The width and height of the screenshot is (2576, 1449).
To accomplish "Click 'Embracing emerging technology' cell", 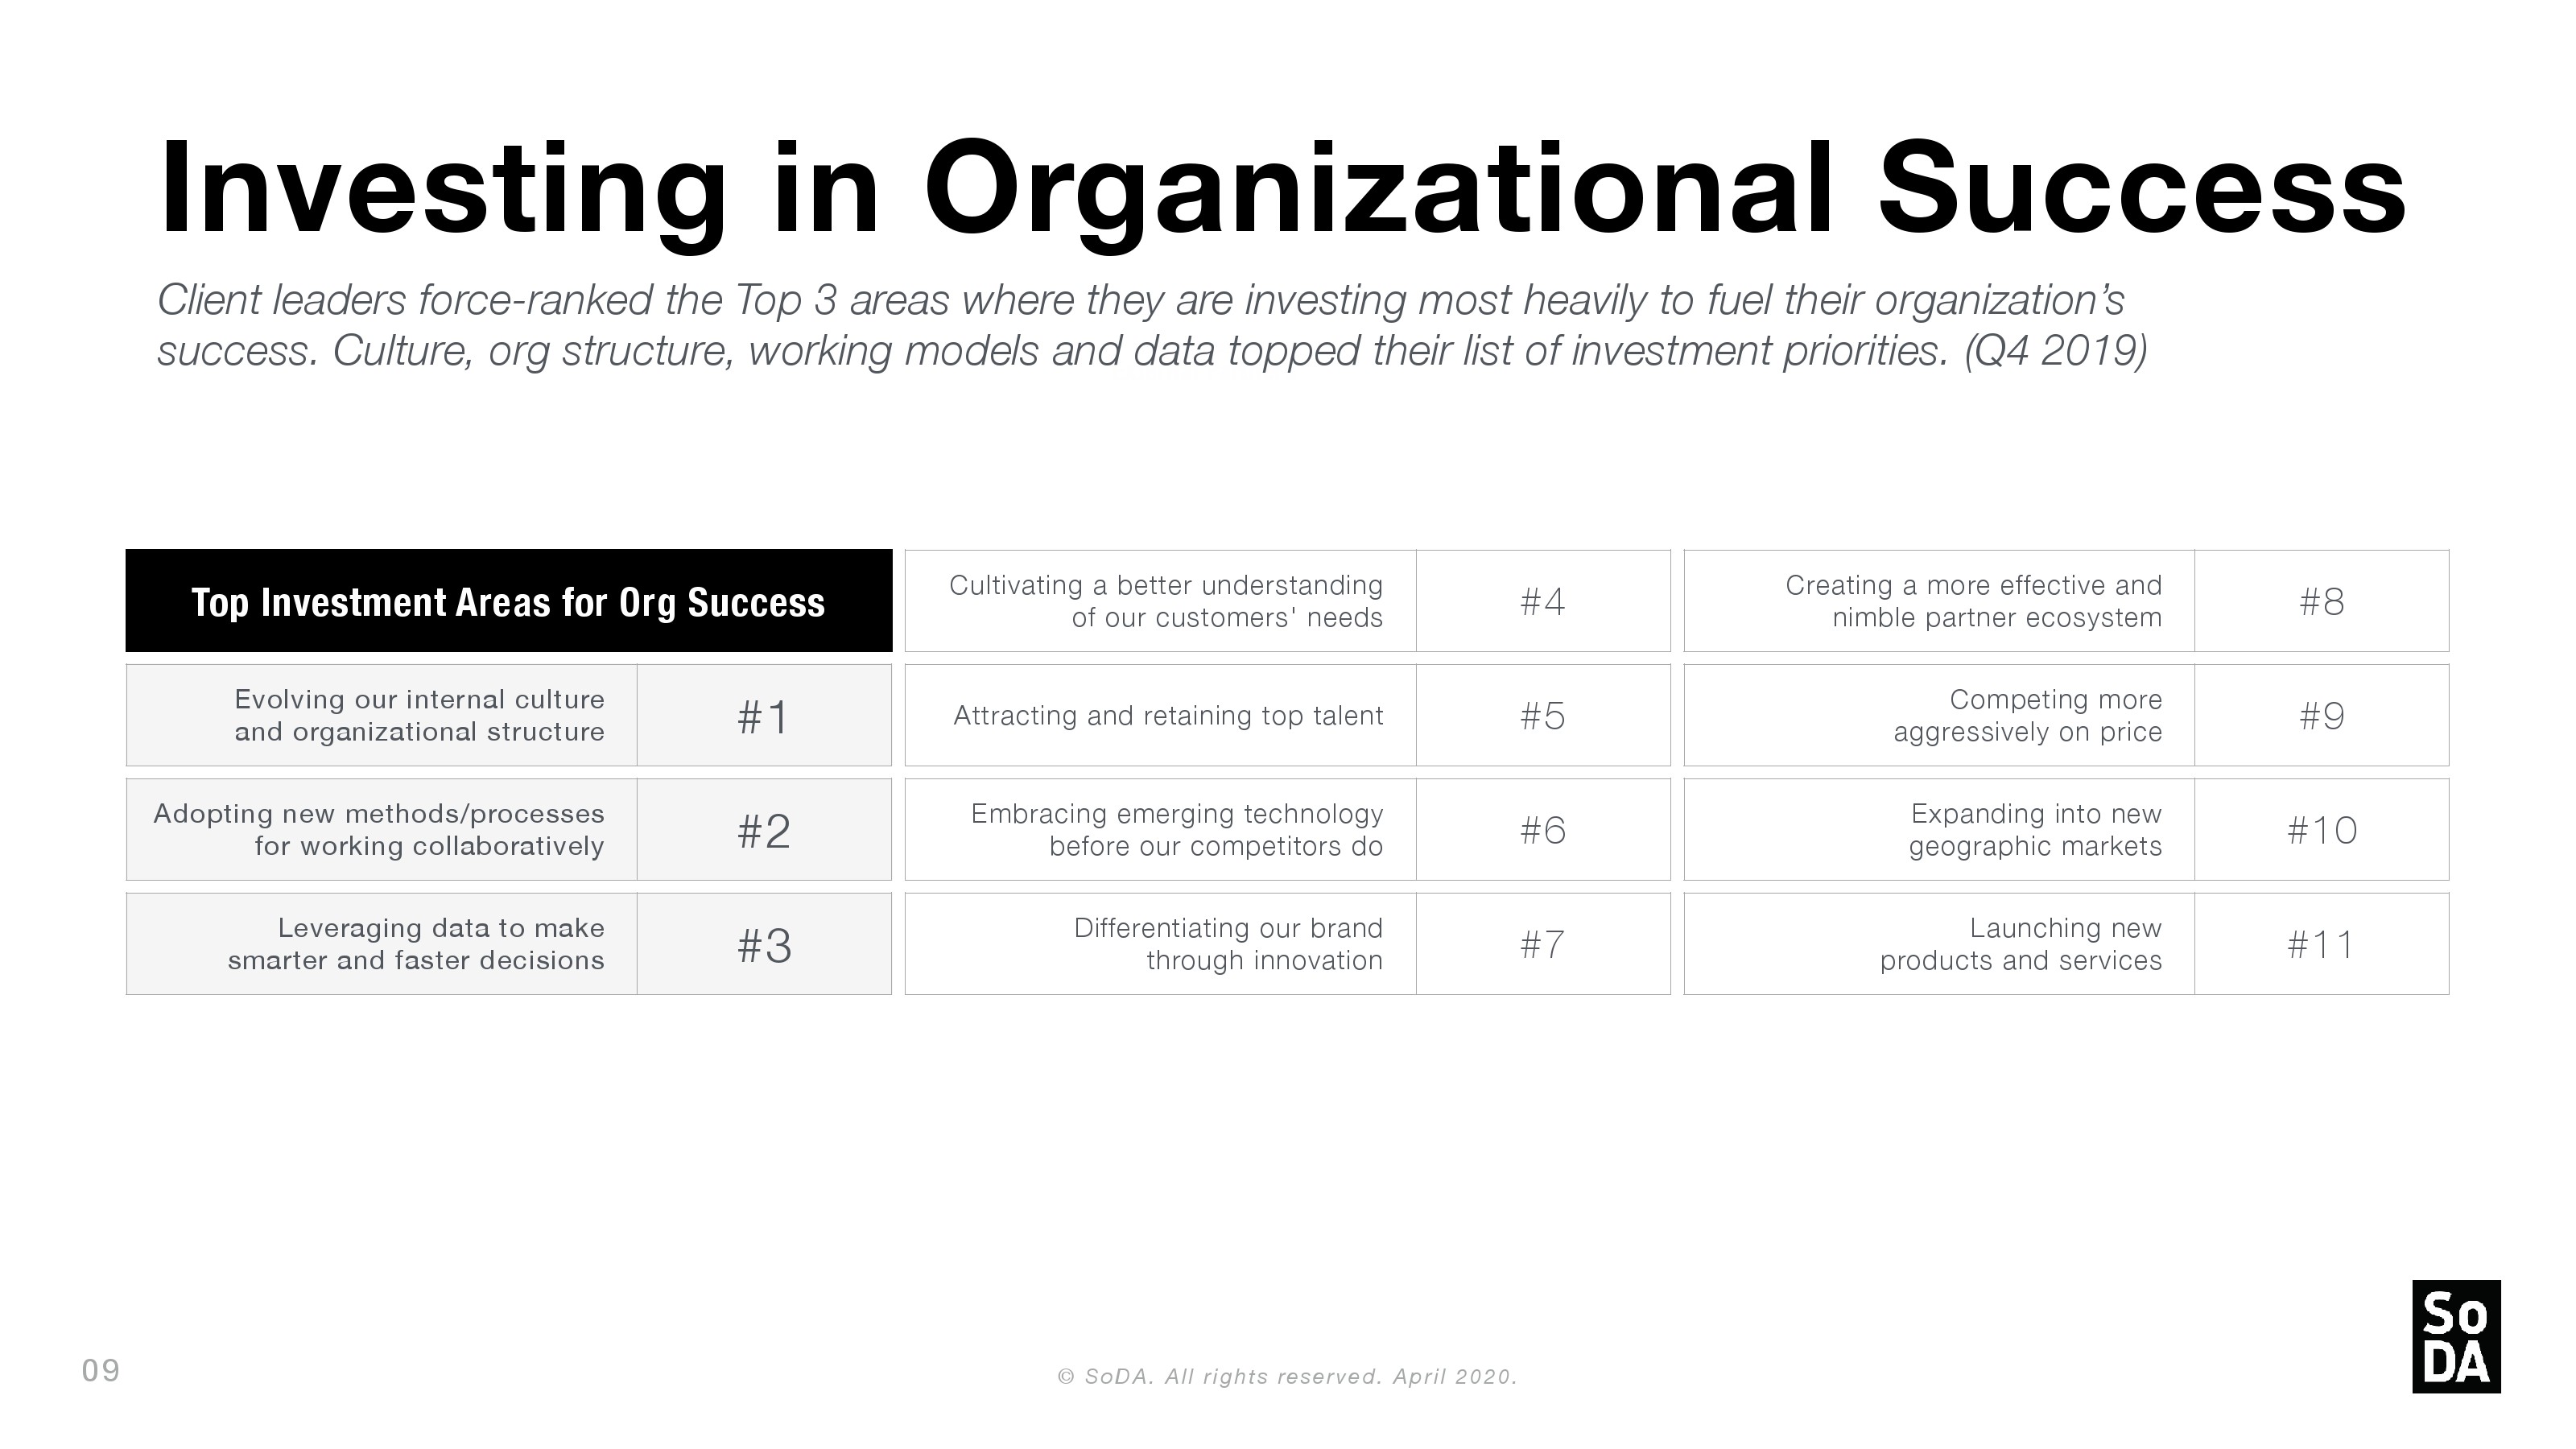I will click(1161, 830).
